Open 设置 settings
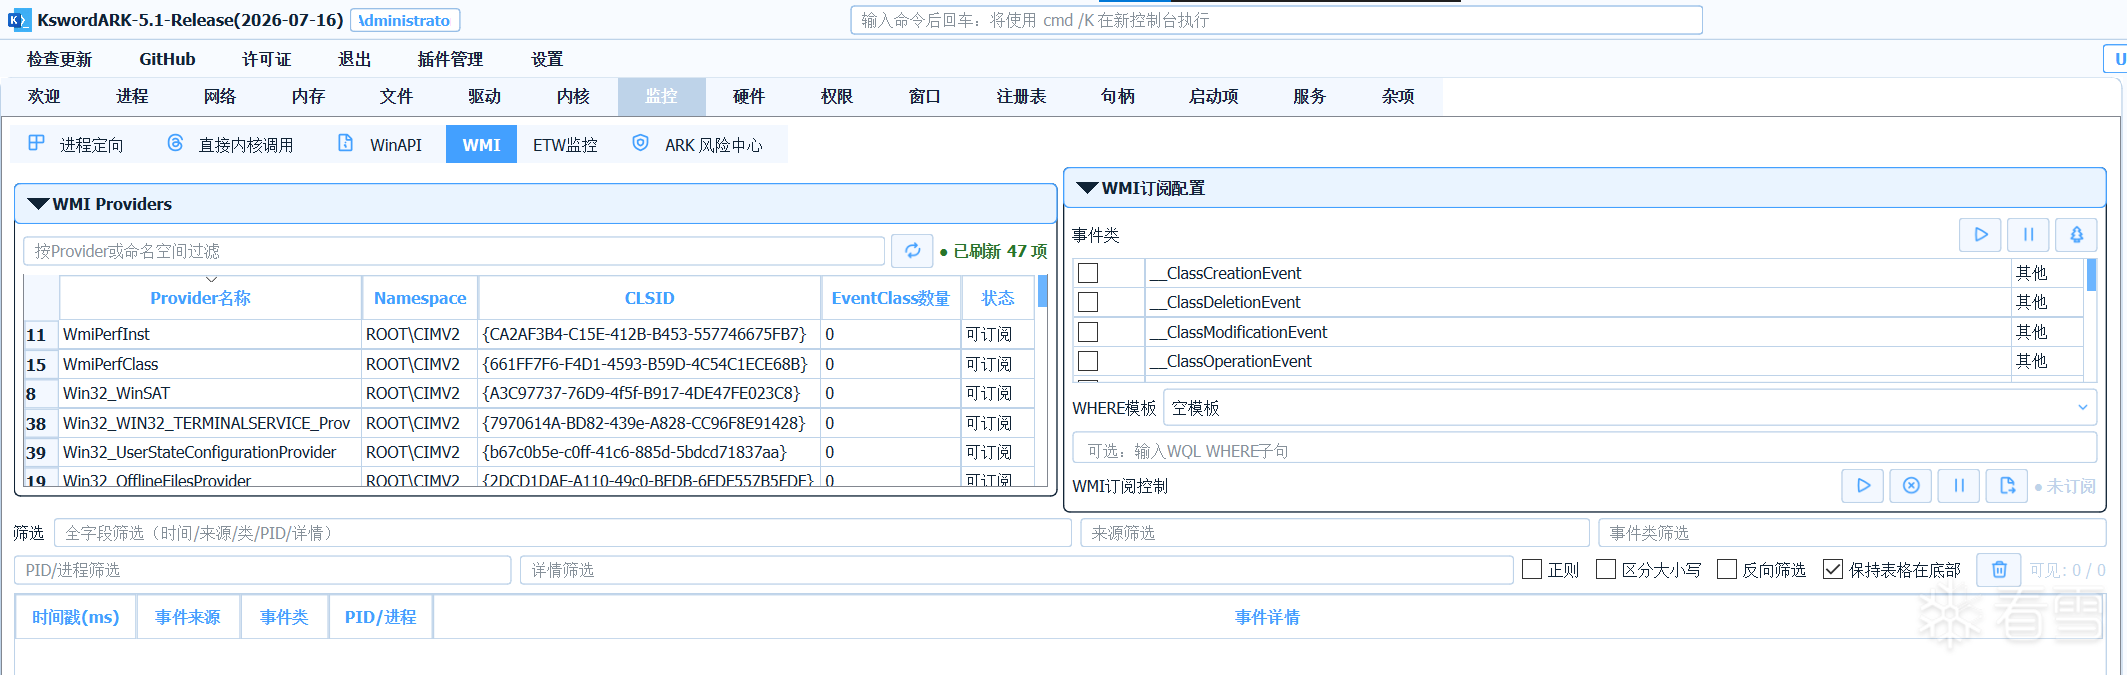 tap(547, 59)
